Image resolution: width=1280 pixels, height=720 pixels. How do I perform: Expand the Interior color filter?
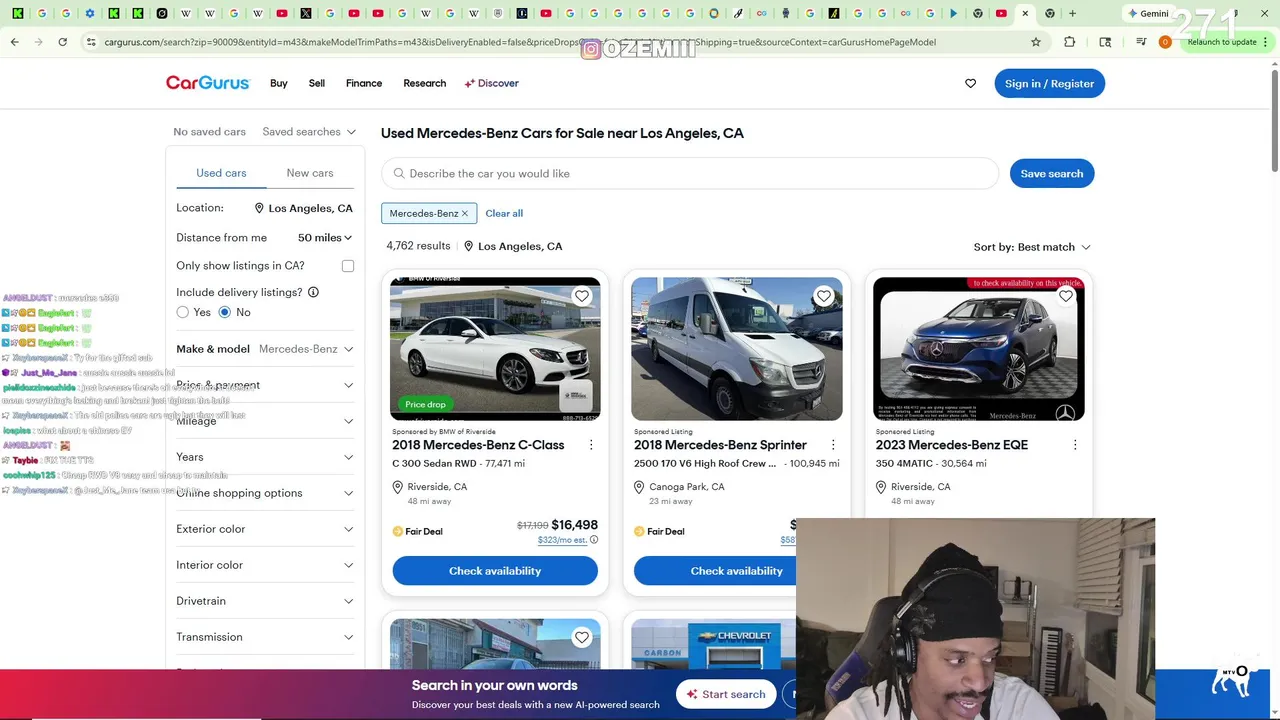coord(265,565)
